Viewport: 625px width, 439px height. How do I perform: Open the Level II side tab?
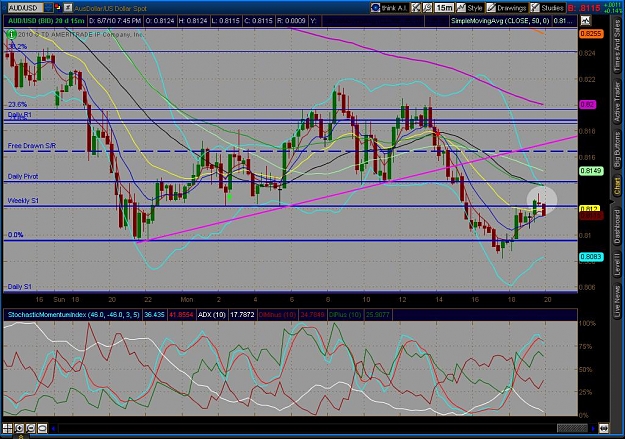617,264
